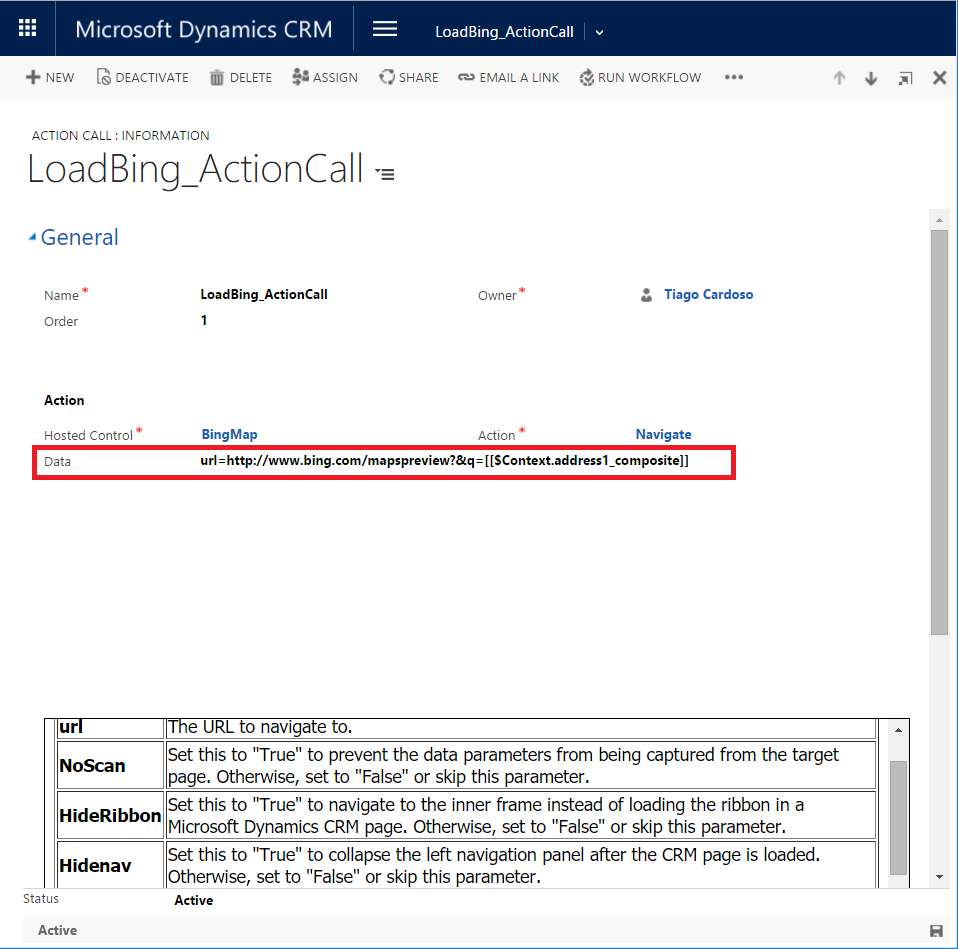Screen dimensions: 959x949
Task: Go to next record with down arrow
Action: pyautogui.click(x=871, y=78)
